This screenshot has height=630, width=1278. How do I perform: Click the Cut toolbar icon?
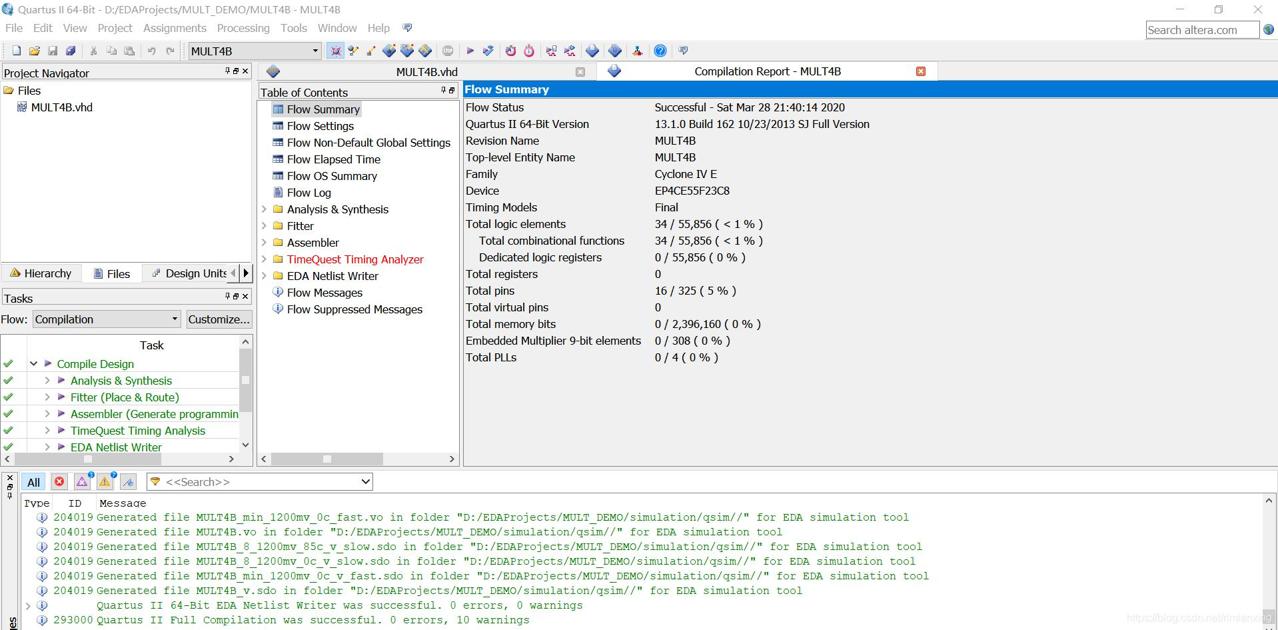[x=93, y=51]
